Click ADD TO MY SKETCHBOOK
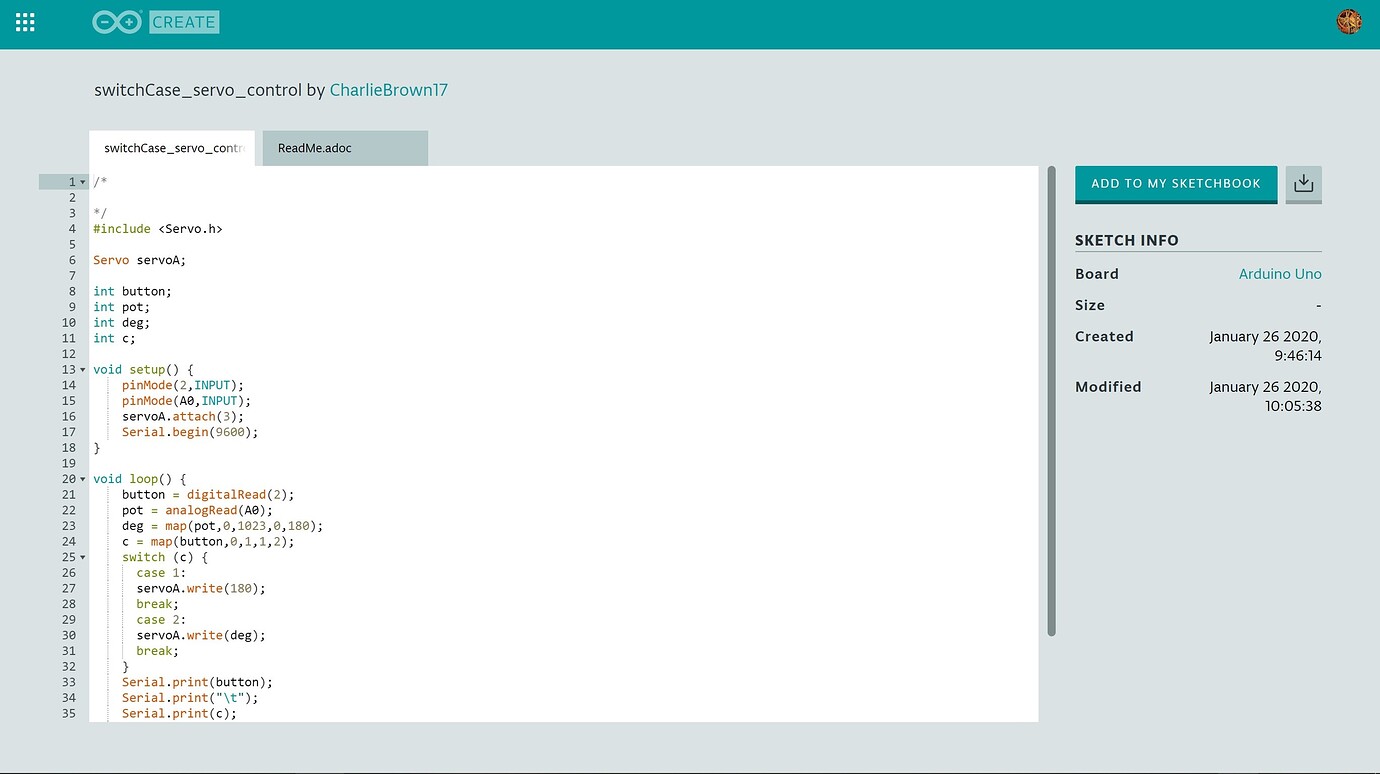1380x774 pixels. (x=1176, y=183)
